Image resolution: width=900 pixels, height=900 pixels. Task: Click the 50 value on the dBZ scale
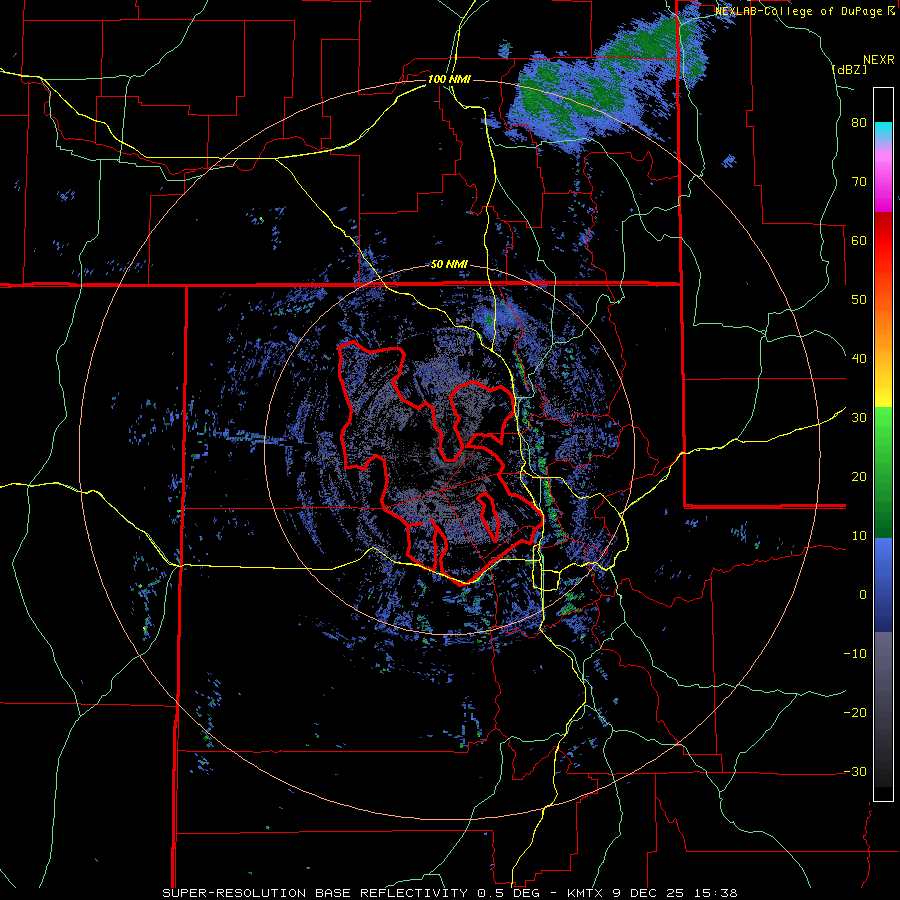[859, 300]
